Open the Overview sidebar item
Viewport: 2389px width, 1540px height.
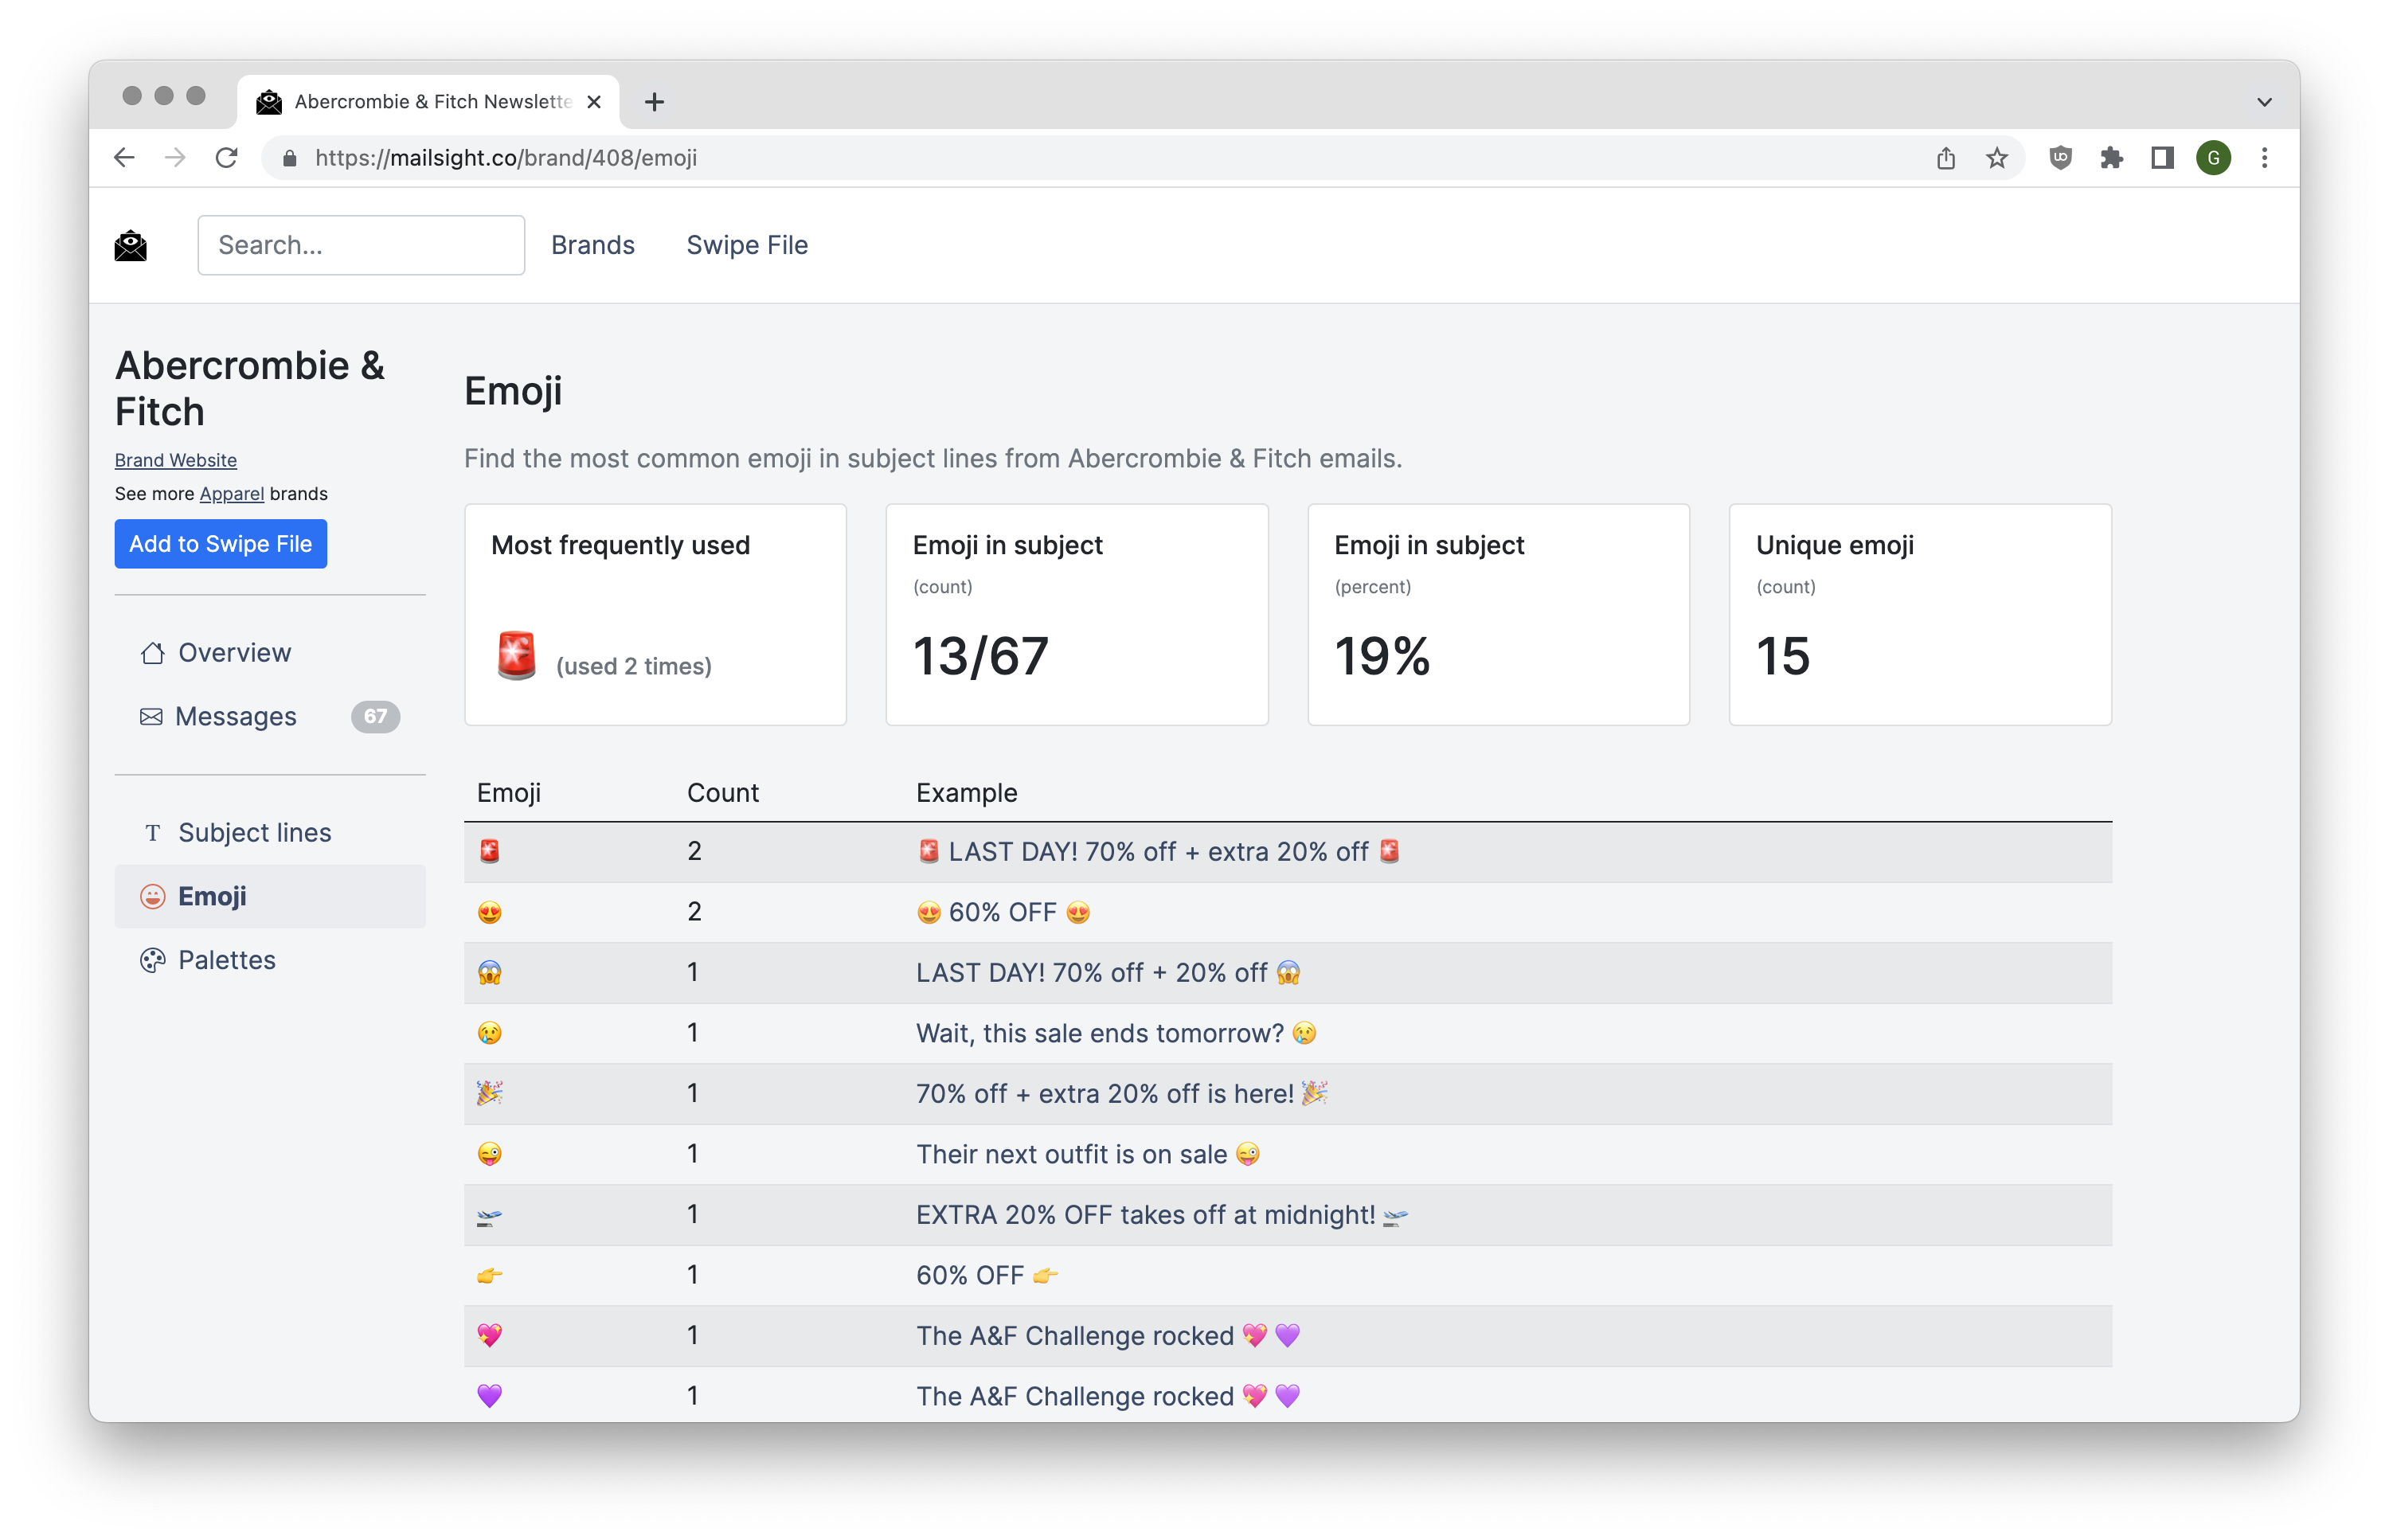click(x=270, y=653)
